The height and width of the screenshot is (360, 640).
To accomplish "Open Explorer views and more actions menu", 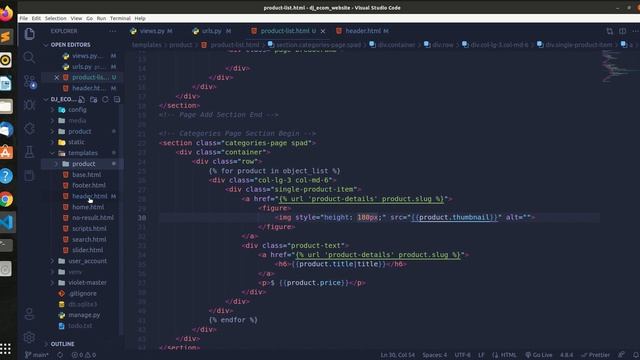I will (x=113, y=31).
